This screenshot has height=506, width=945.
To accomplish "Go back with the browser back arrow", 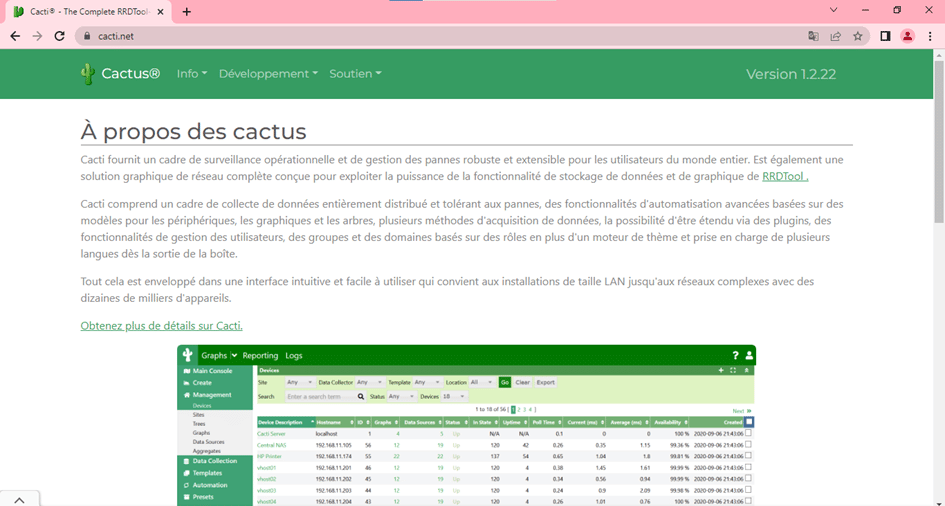I will 15,36.
